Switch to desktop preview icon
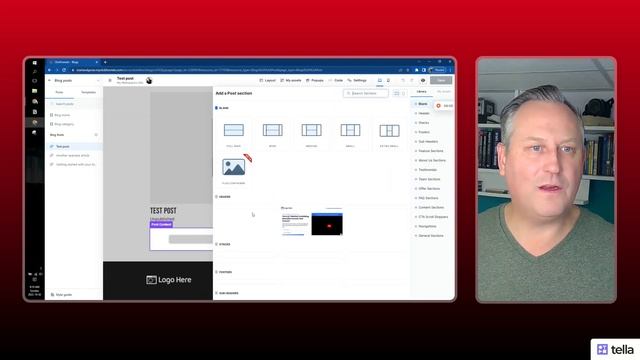 coord(380,80)
